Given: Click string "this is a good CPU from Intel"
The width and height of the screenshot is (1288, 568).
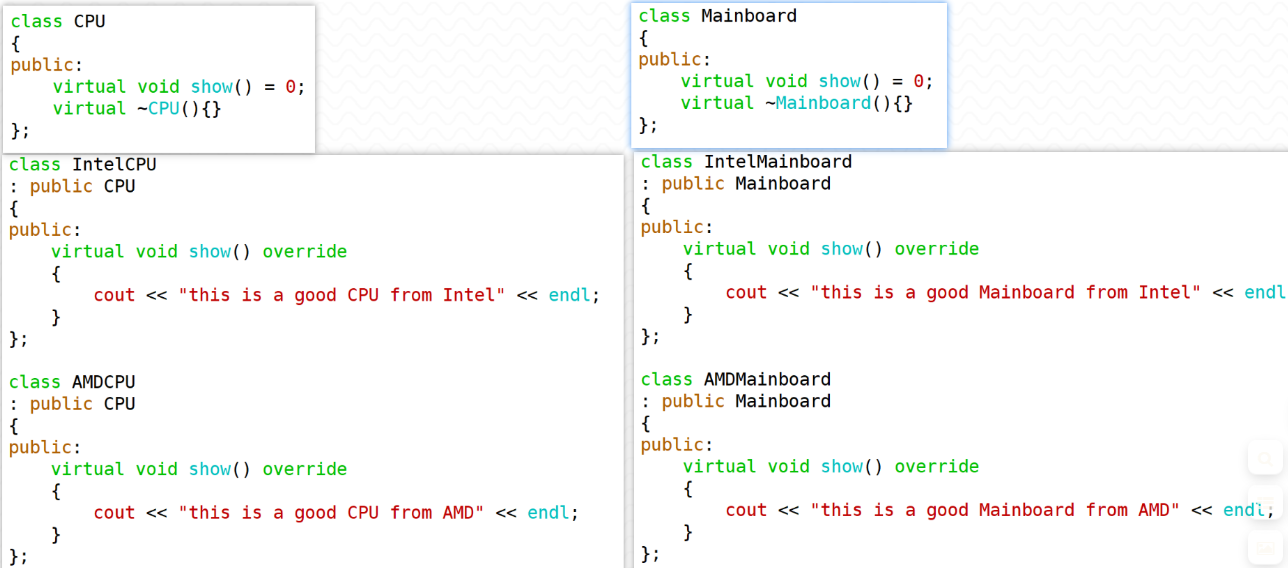Looking at the screenshot, I should 342,295.
